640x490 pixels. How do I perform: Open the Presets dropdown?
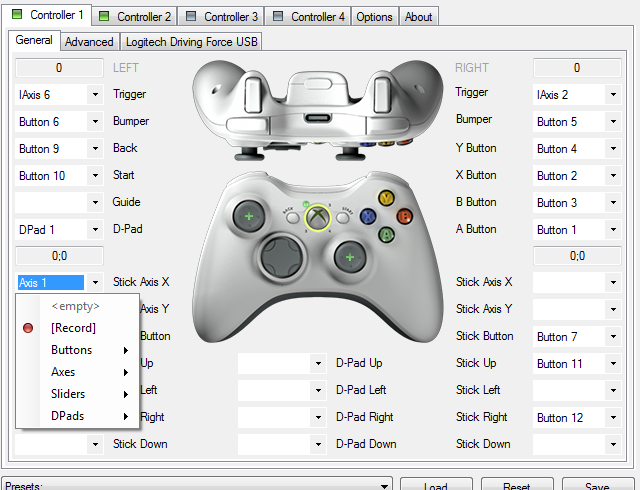coord(197,484)
